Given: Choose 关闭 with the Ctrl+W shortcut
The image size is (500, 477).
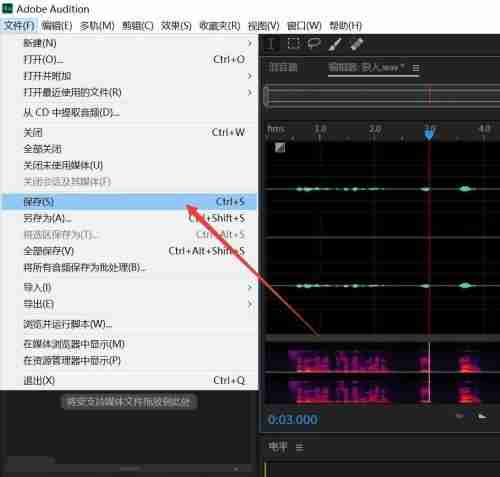Looking at the screenshot, I should click(x=129, y=133).
